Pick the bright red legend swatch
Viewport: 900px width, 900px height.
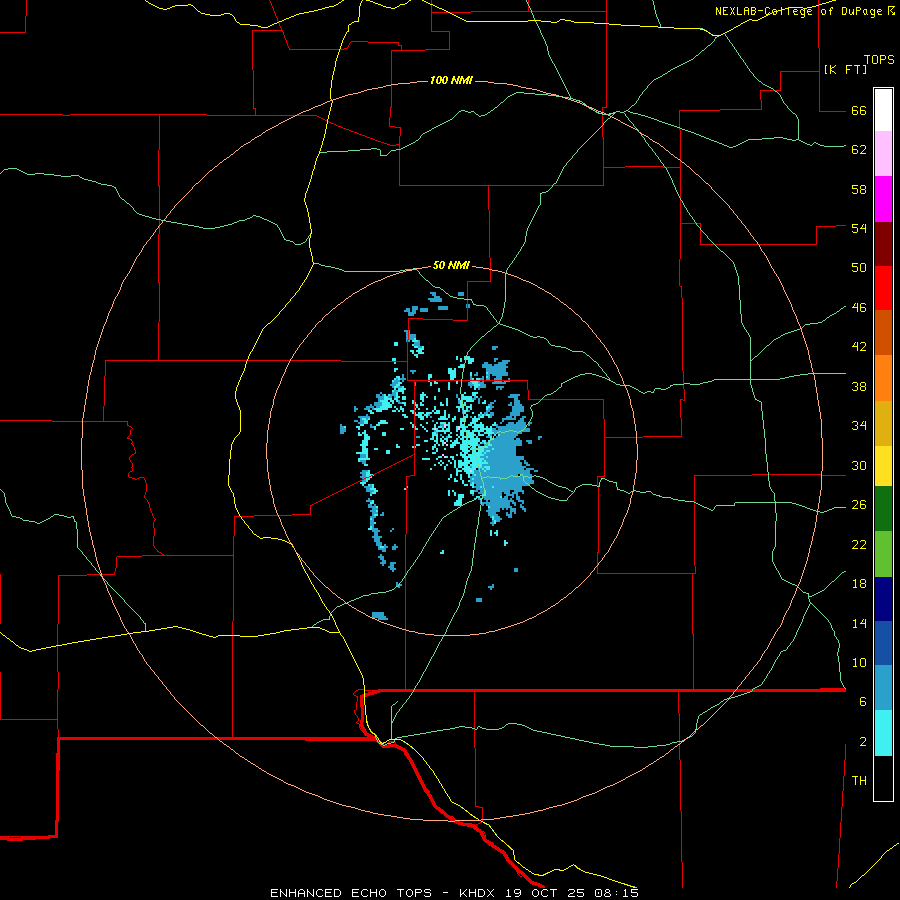883,288
